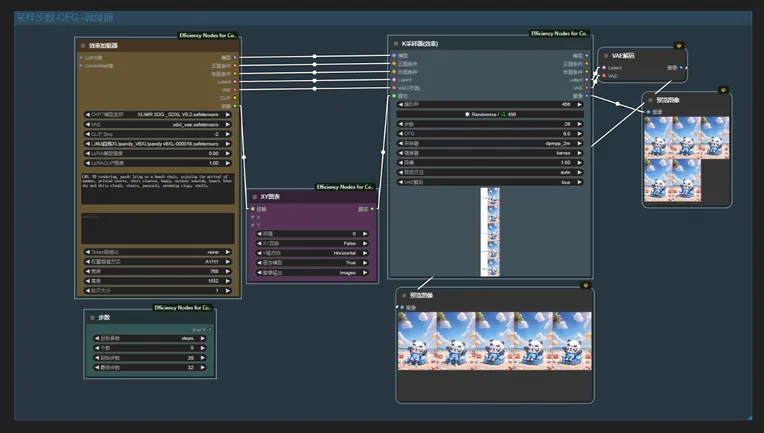Collapse the VAE解码 node via title dot
The image size is (764, 433).
pyautogui.click(x=606, y=56)
